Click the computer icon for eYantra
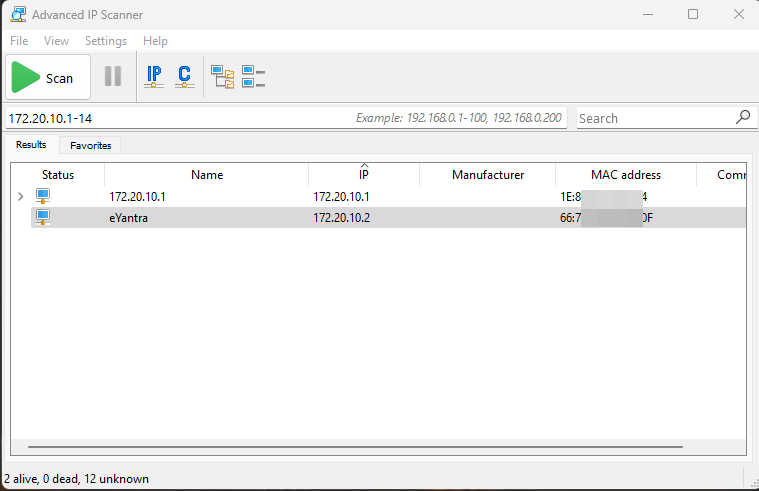The image size is (759, 491). click(43, 217)
